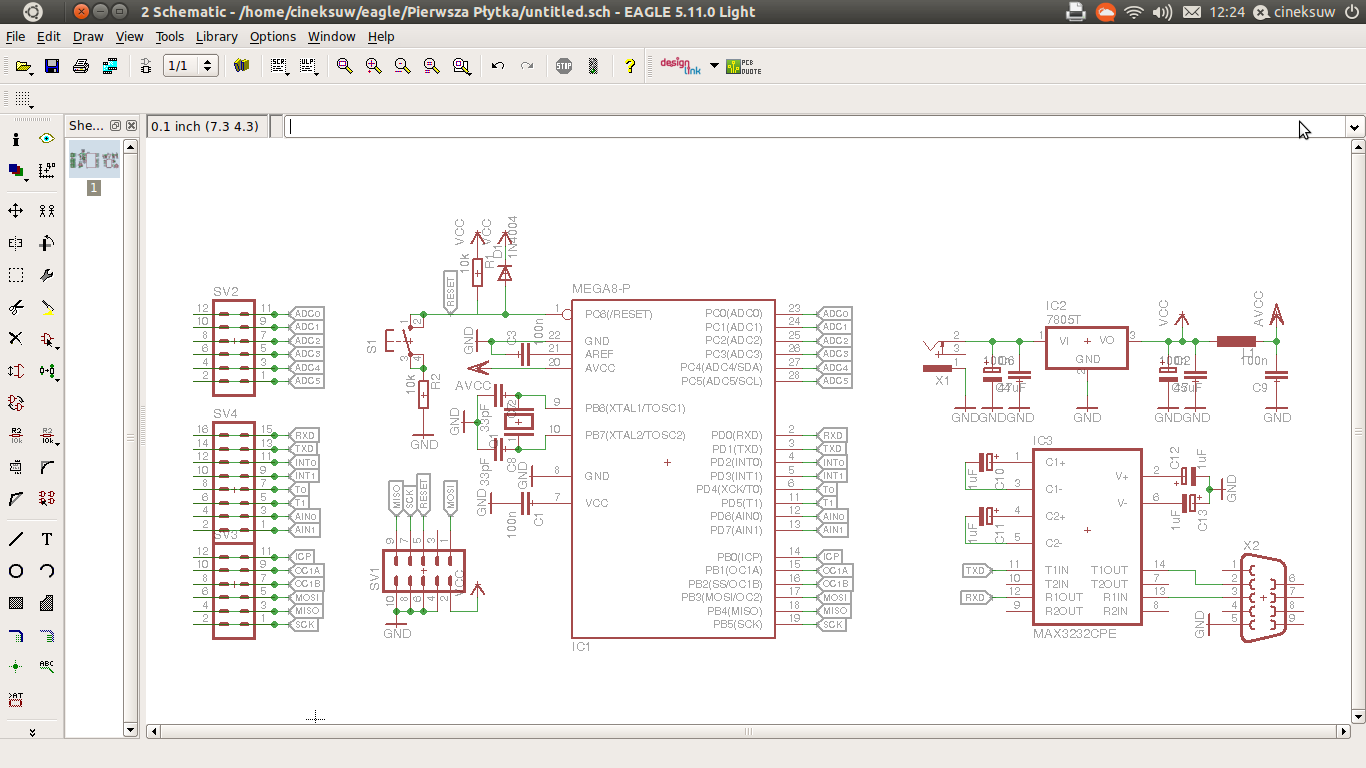Open the Display layers color tool

[x=16, y=170]
